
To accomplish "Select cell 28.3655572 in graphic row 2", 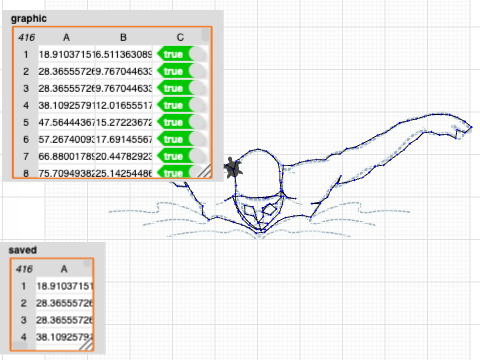I will tap(67, 71).
